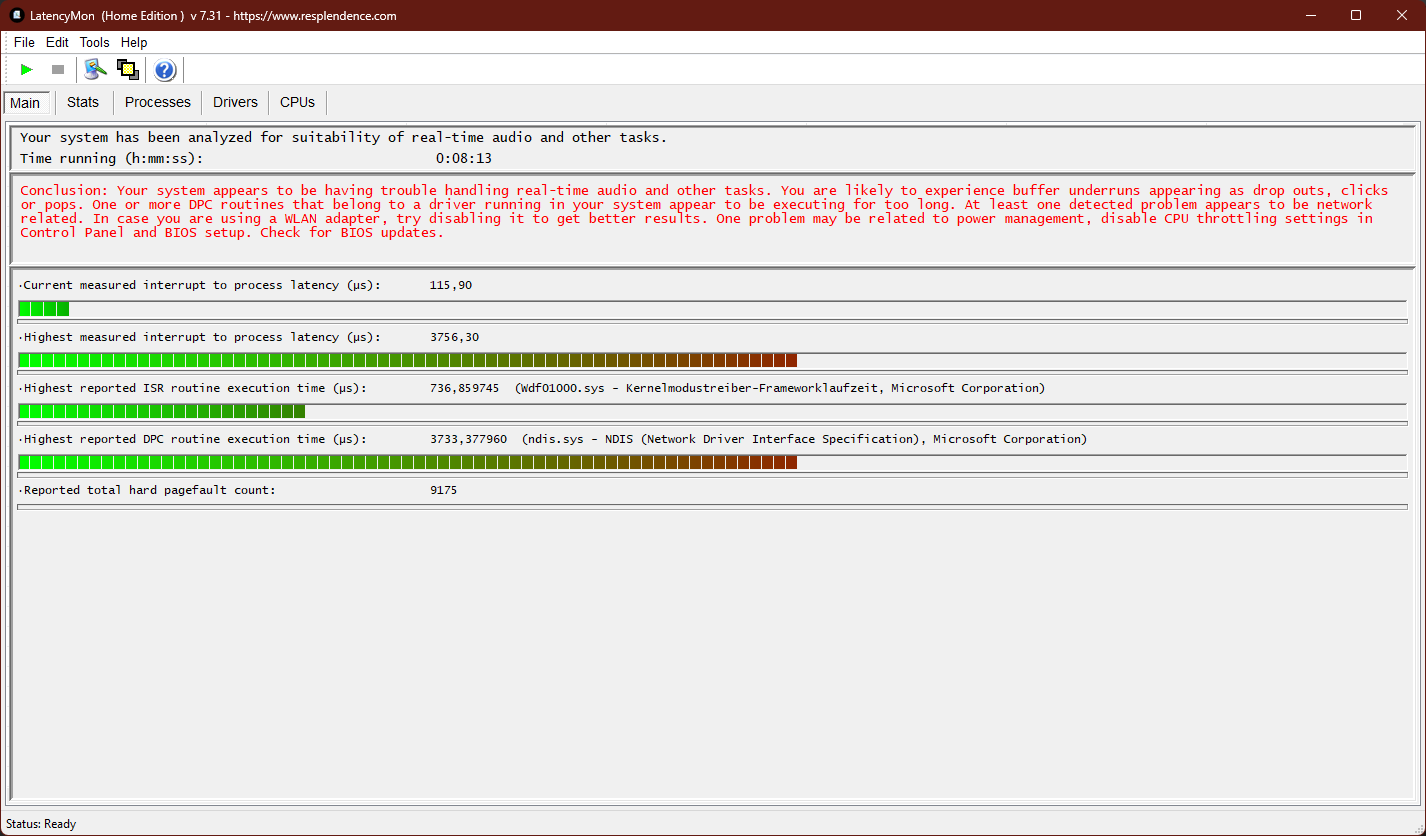This screenshot has width=1426, height=836.
Task: Open the Help menu
Action: pyautogui.click(x=134, y=43)
